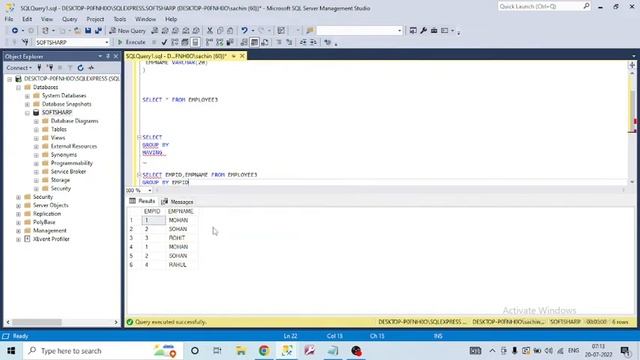
Task: Expand the Tables folder node
Action: coord(36,129)
